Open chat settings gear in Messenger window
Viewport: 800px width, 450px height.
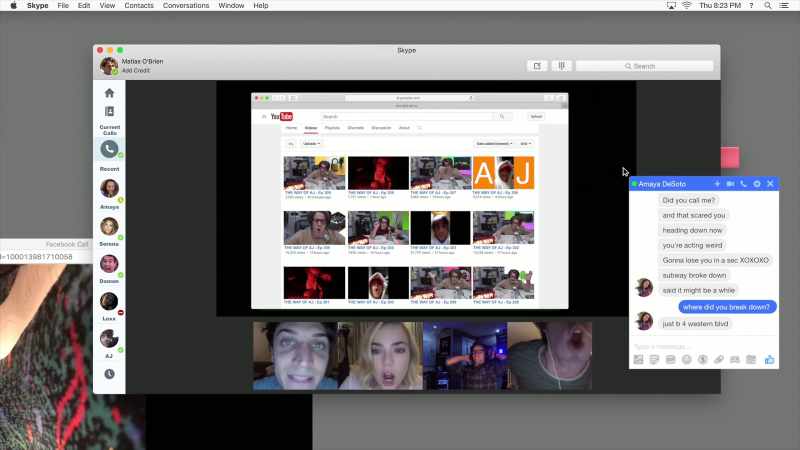pos(757,184)
